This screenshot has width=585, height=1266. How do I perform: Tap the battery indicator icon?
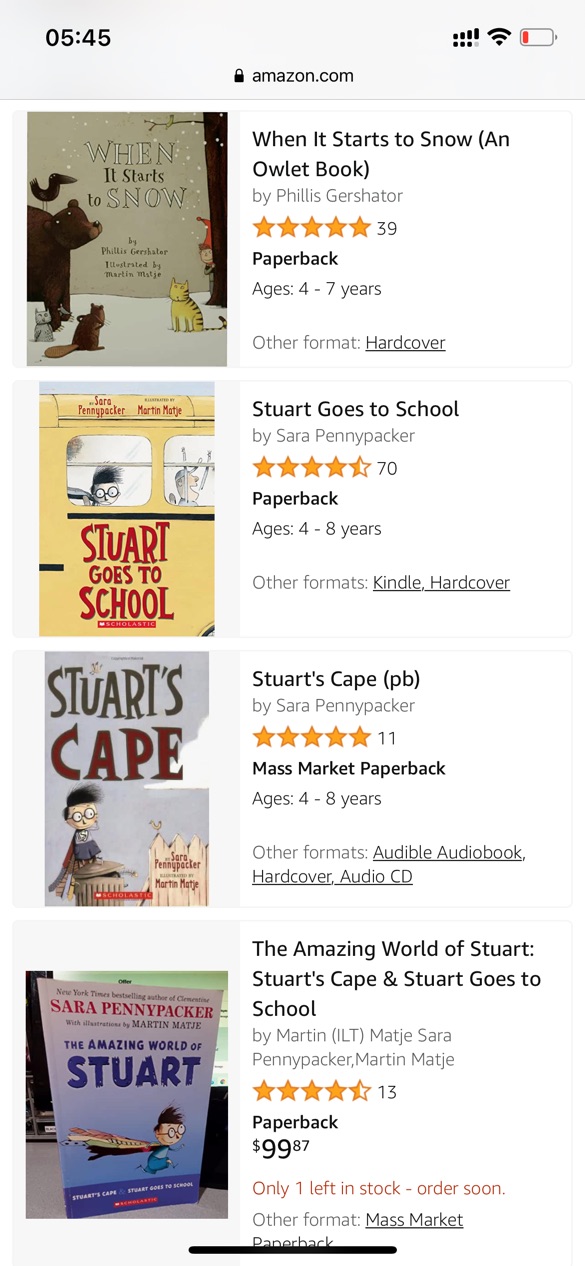click(x=537, y=38)
